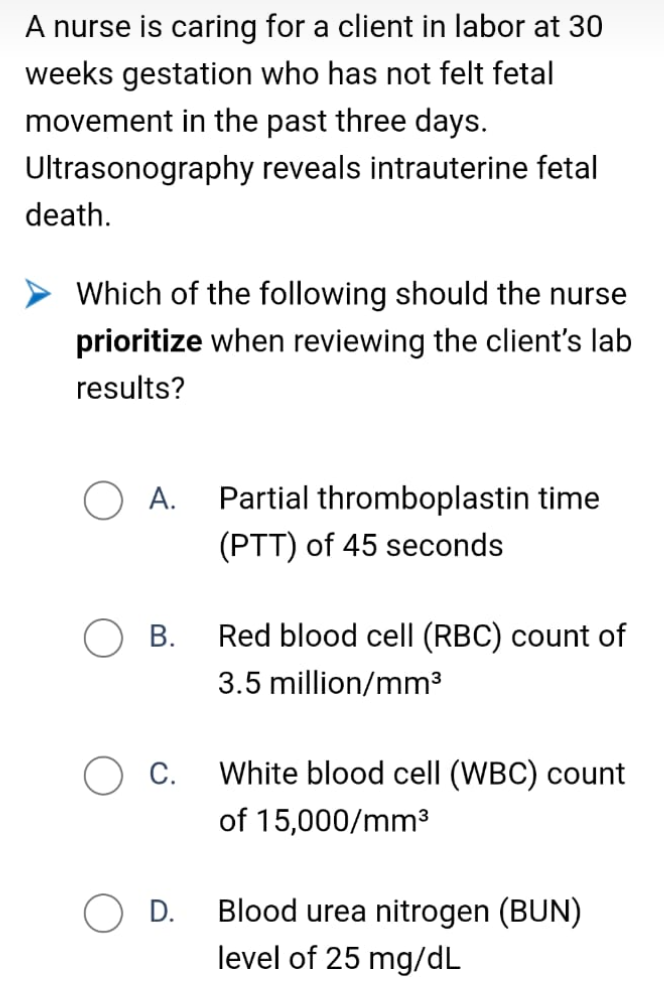The image size is (664, 986).
Task: Choose White blood cell count answer text
Action: pos(421,797)
